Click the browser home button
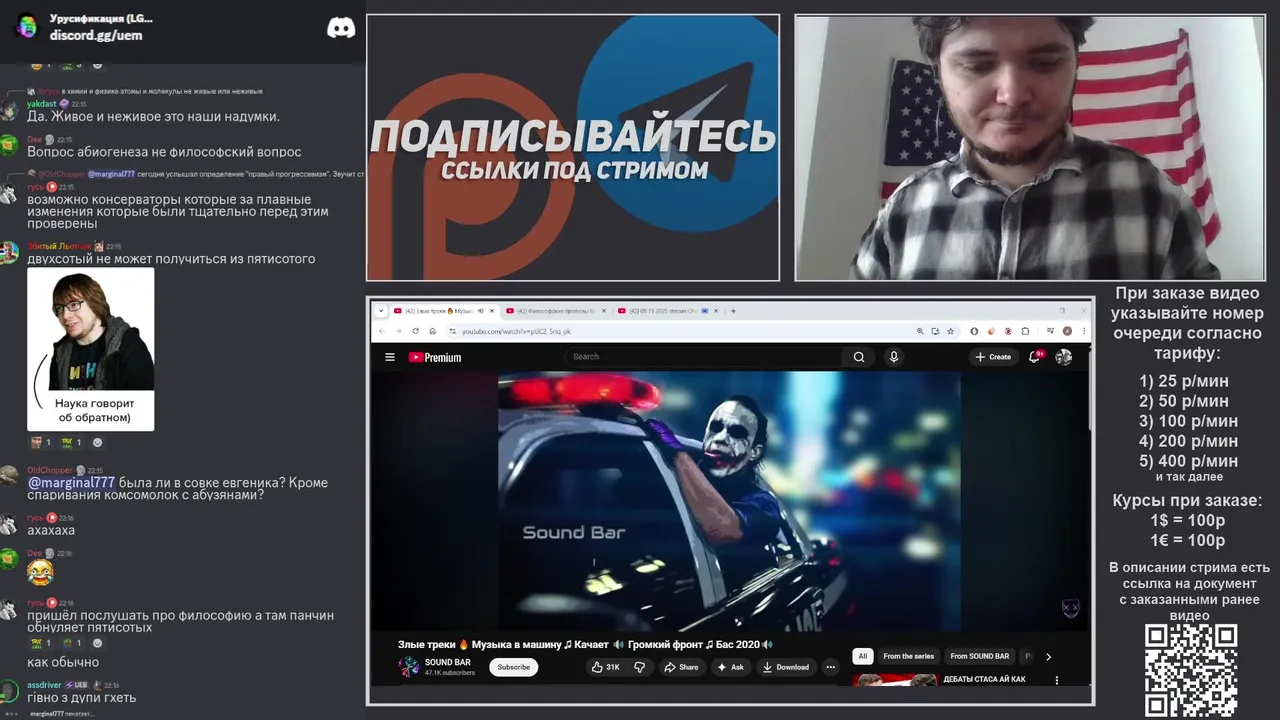 point(432,331)
